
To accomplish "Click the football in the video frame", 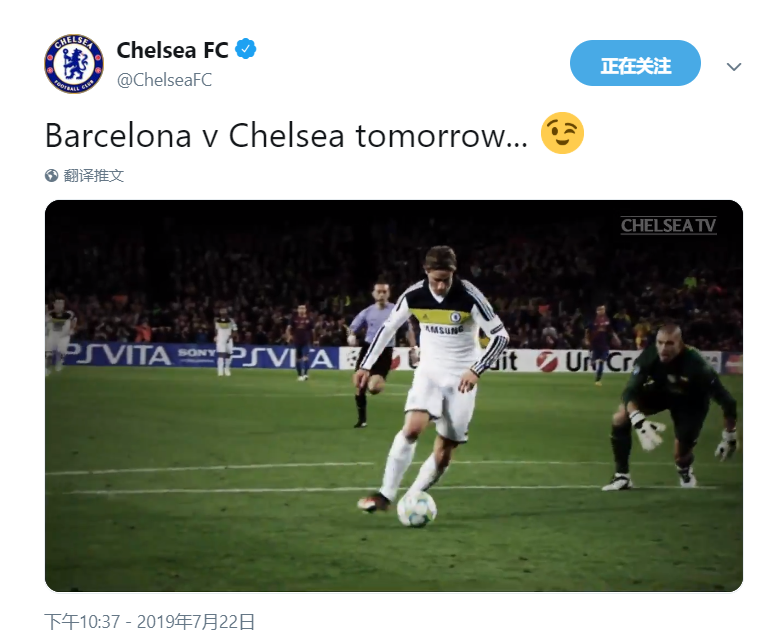I will [416, 509].
